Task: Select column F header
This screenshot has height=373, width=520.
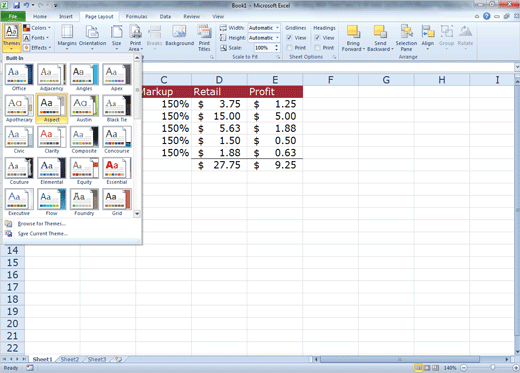Action: point(330,80)
